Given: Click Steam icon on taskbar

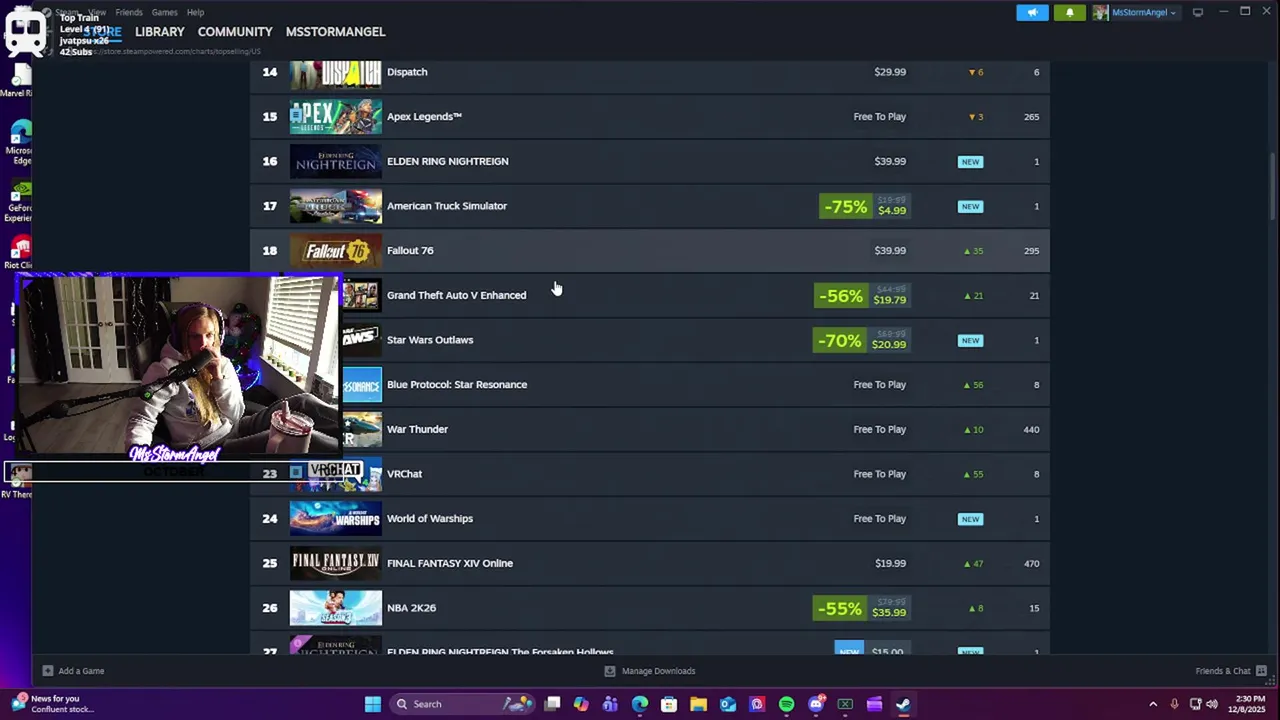Looking at the screenshot, I should click(x=904, y=704).
